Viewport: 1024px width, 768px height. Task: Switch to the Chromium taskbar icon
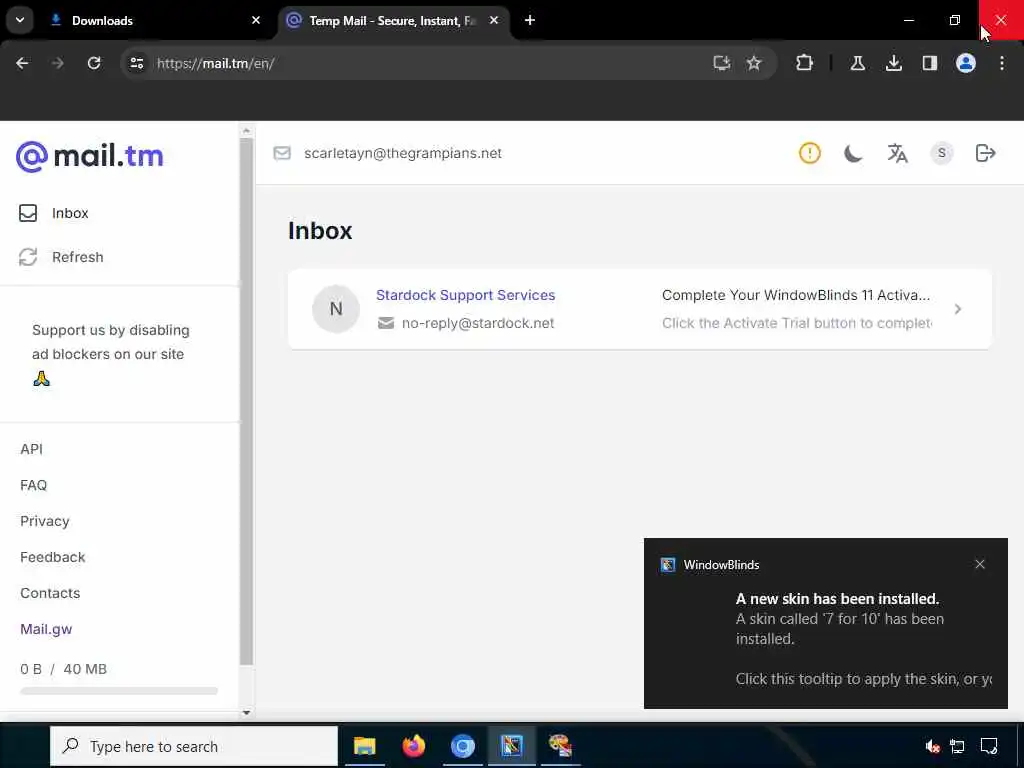[x=462, y=746]
